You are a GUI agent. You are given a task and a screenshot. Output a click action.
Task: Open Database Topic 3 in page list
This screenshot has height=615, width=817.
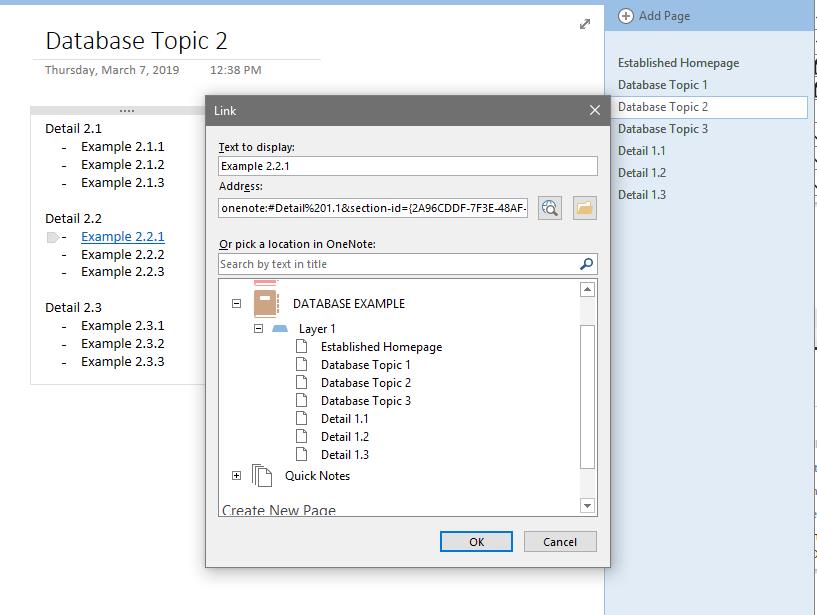(663, 129)
